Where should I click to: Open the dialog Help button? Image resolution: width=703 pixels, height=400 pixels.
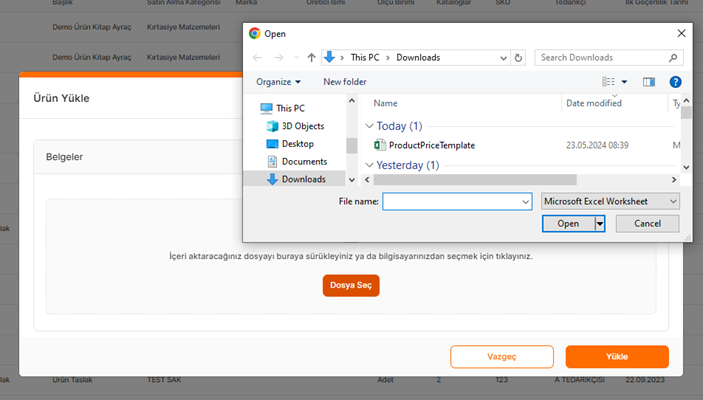(x=675, y=82)
